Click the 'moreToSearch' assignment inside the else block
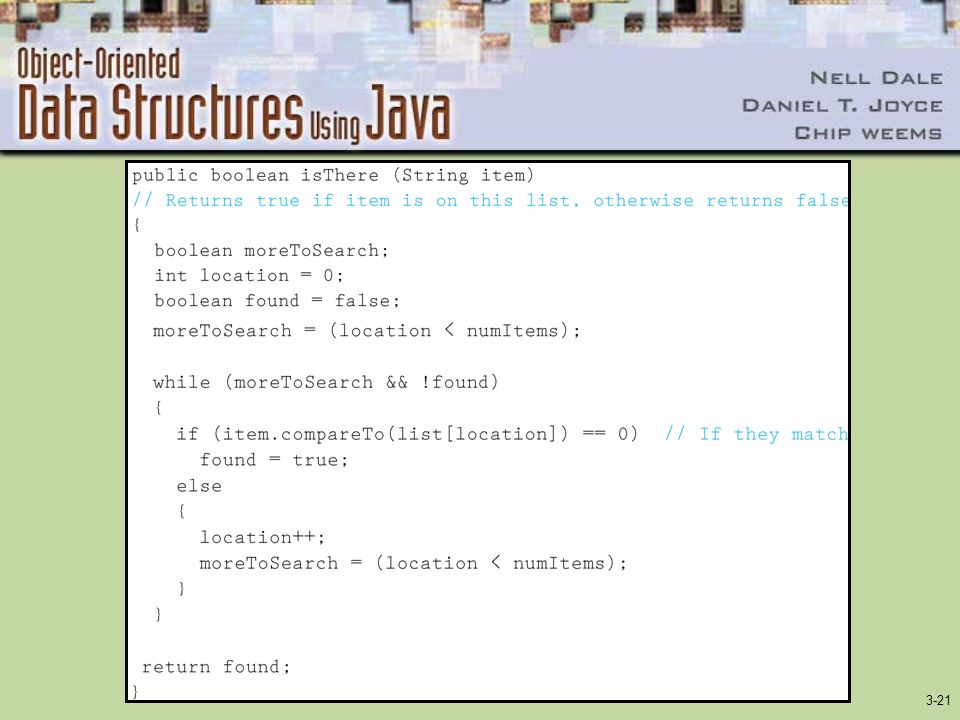960x720 pixels. click(413, 563)
